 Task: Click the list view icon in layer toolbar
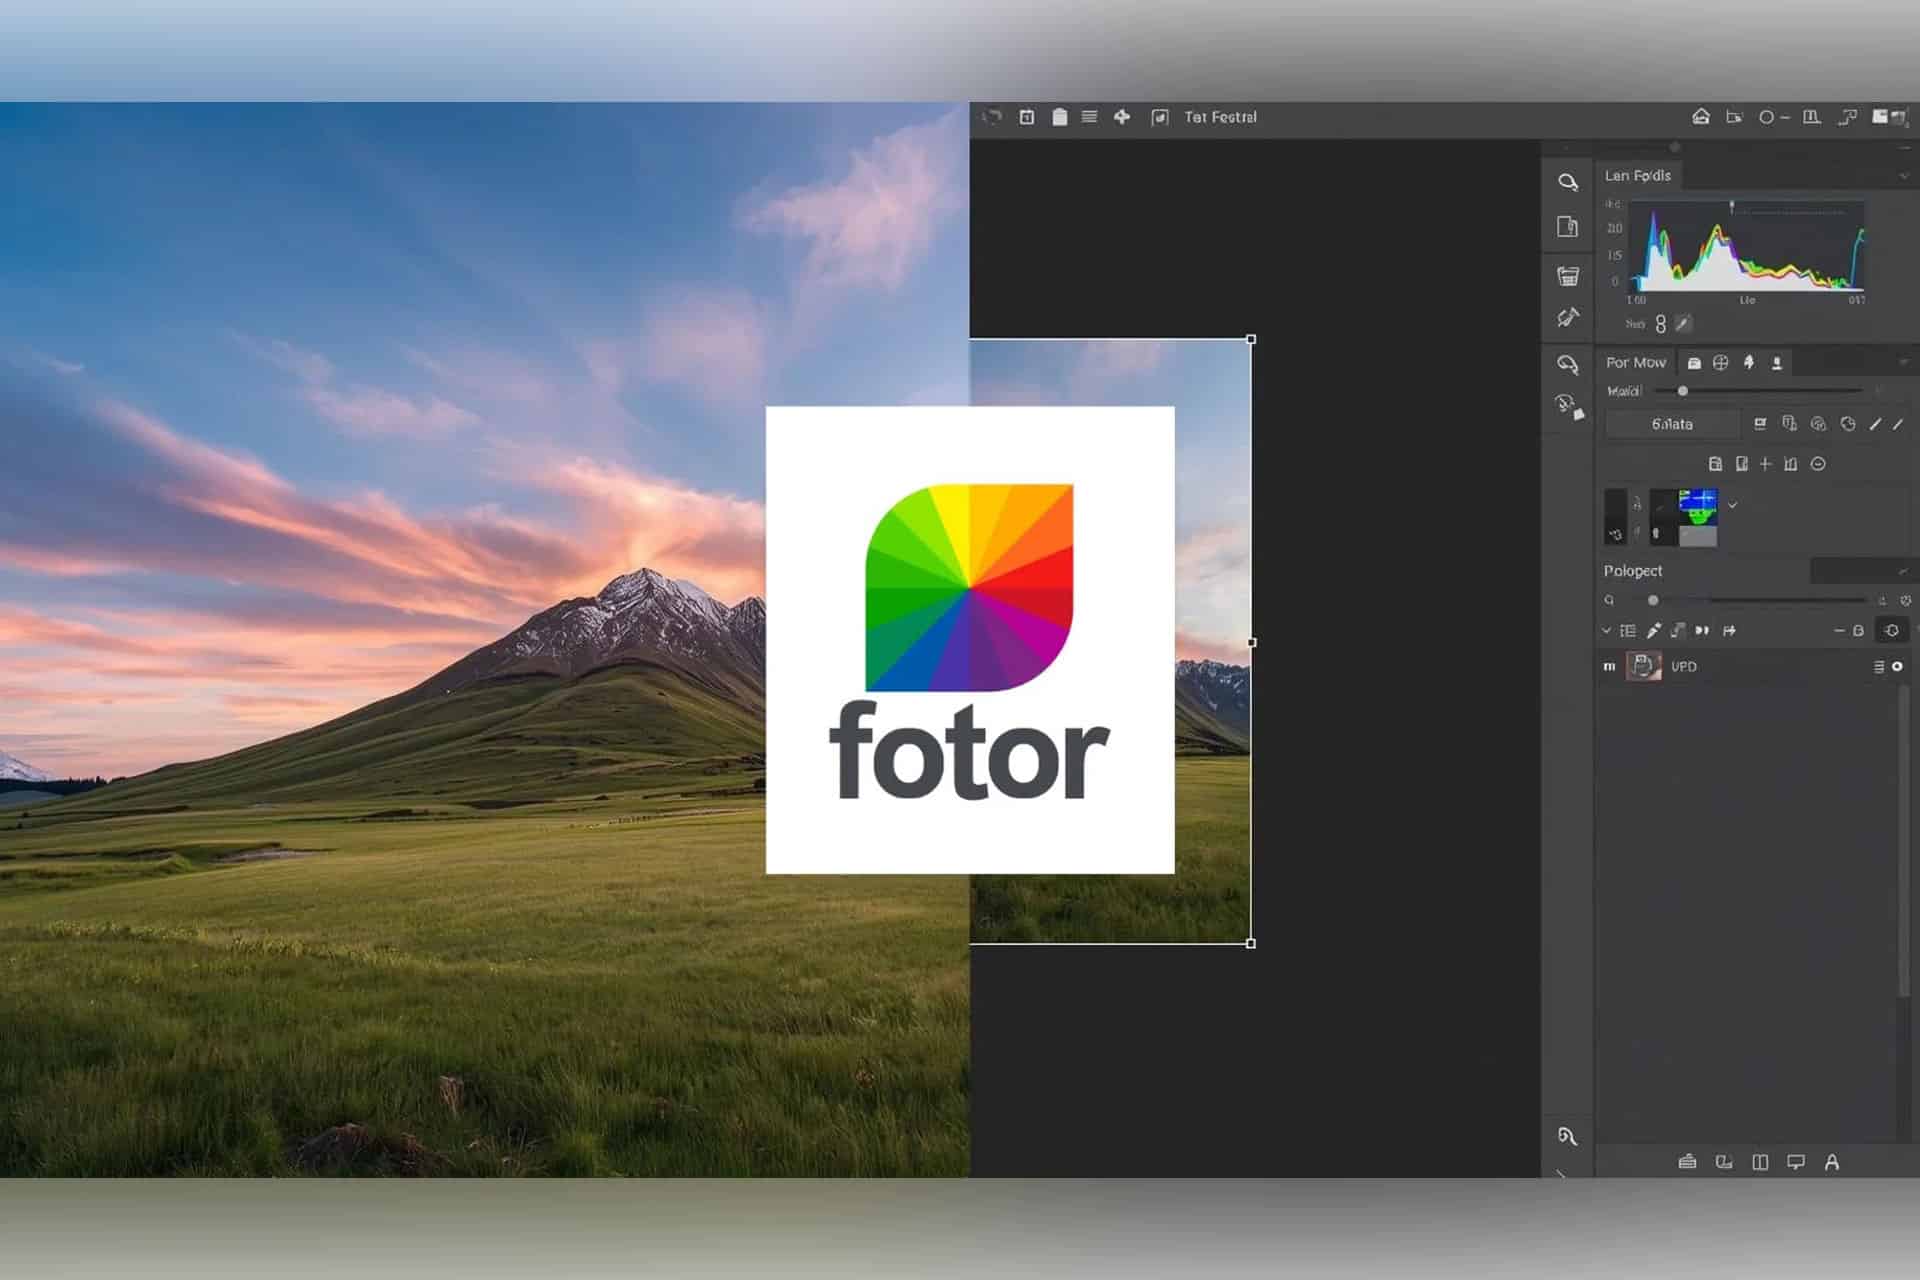point(1628,631)
